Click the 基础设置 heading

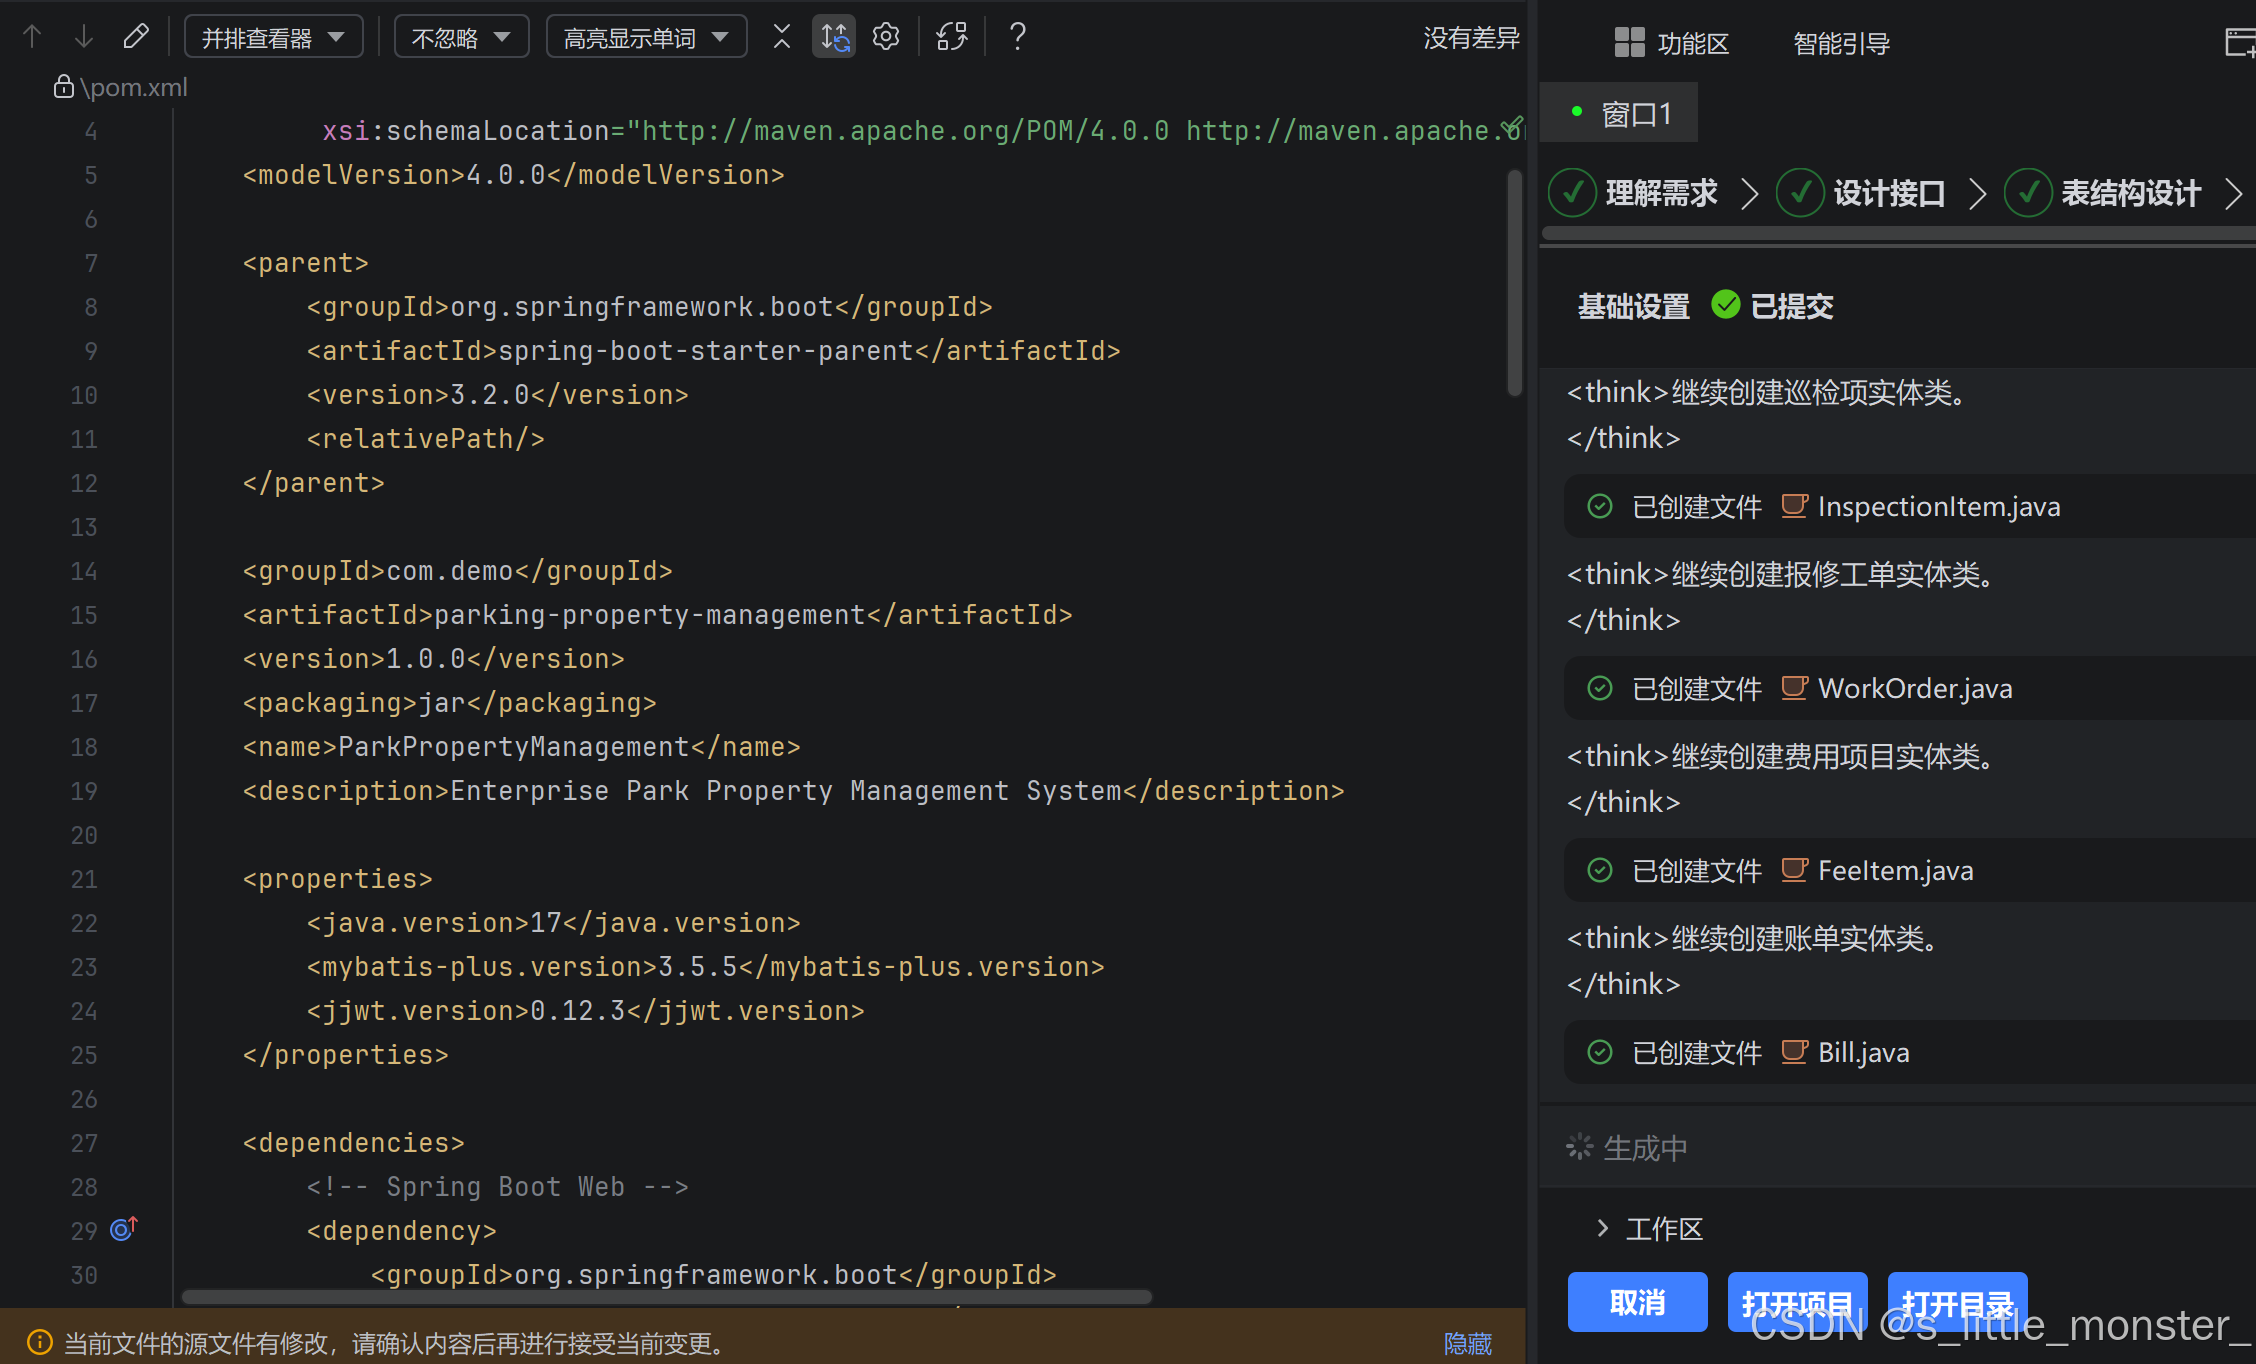point(1633,306)
